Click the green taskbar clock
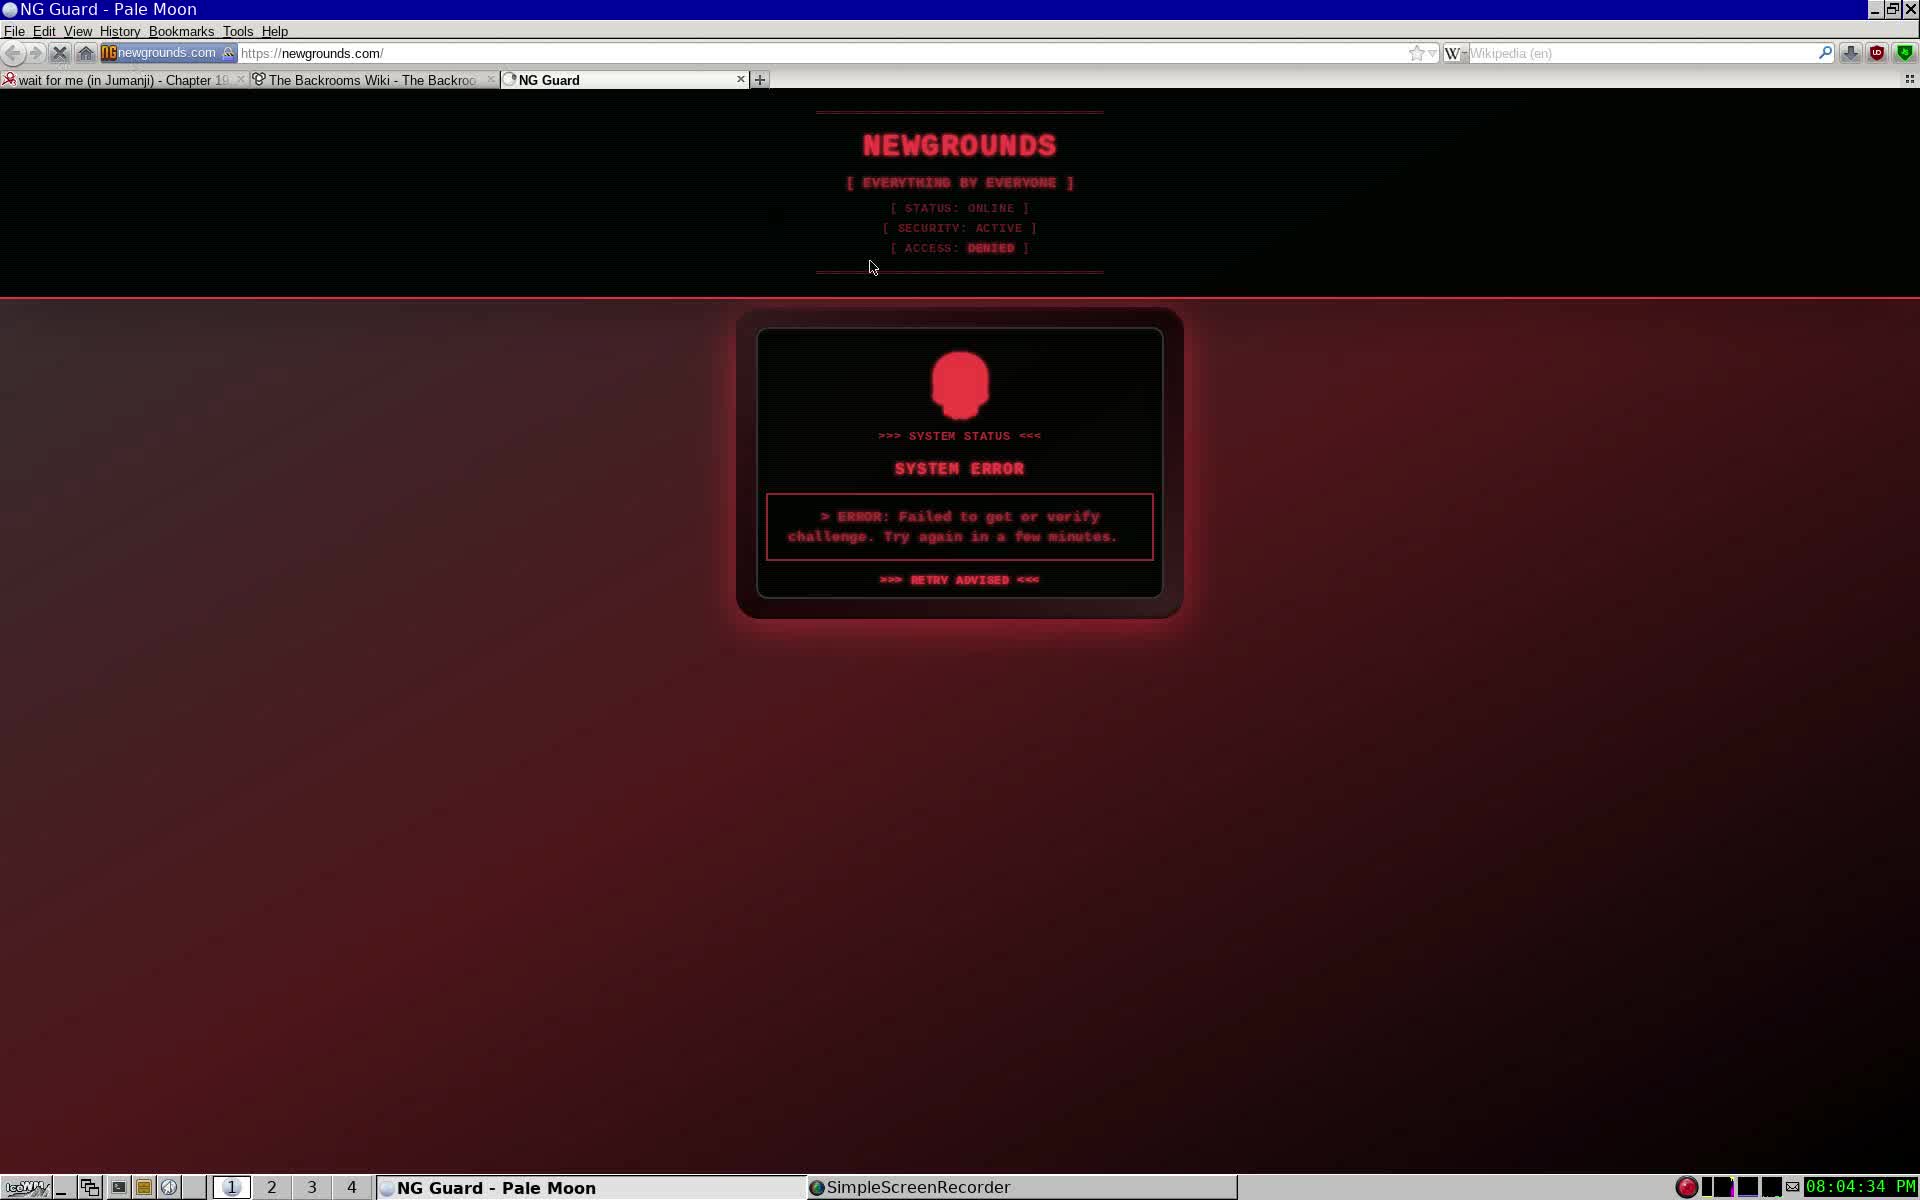Screen dimensions: 1920x1200 click(1861, 1187)
